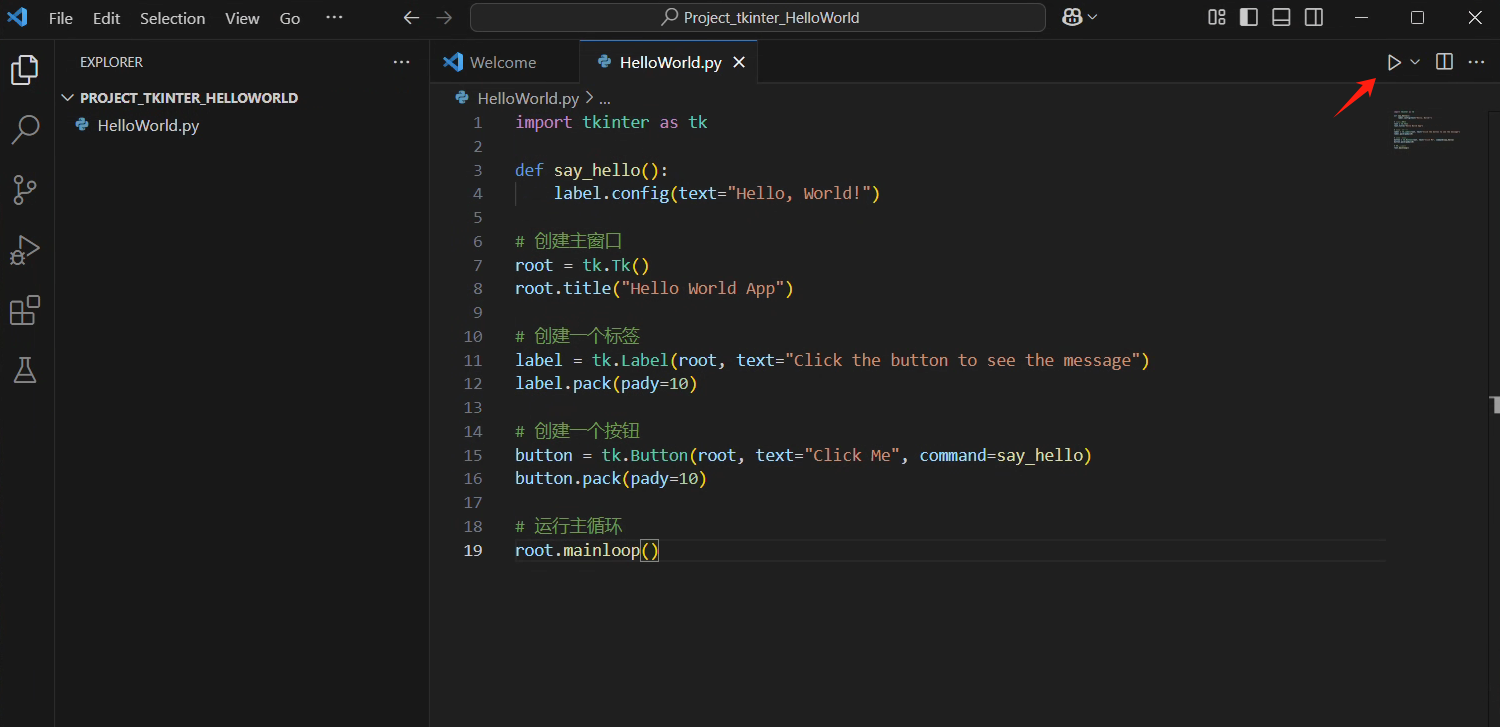1500x727 pixels.
Task: Select HelloWorld.py in the Explorer tree
Action: 148,126
